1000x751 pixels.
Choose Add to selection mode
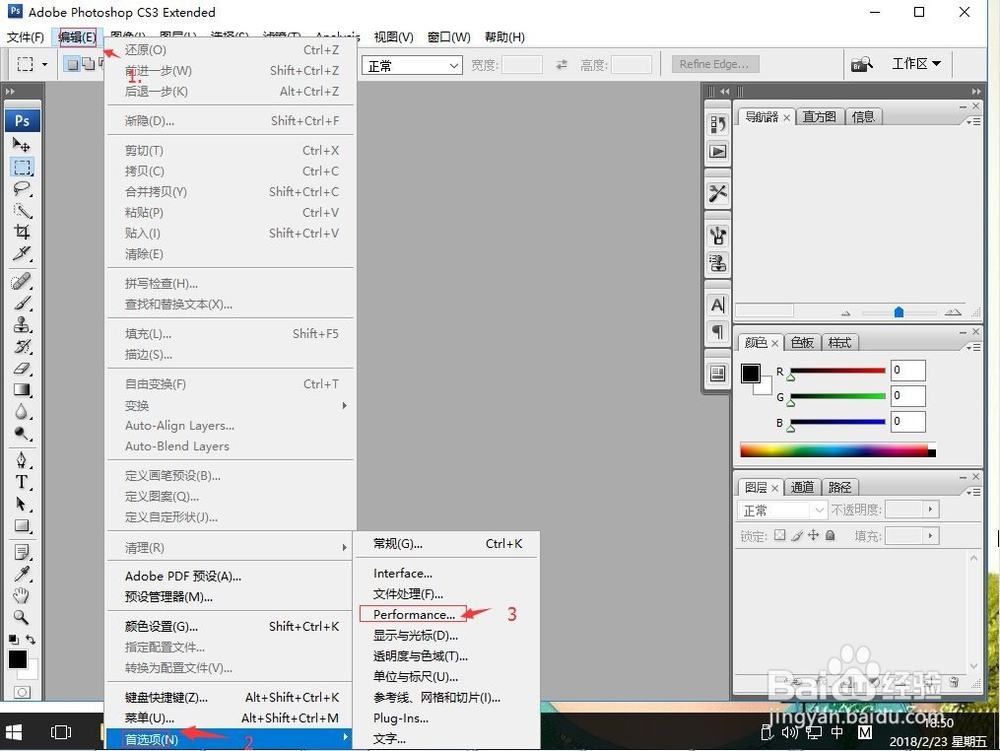click(88, 64)
